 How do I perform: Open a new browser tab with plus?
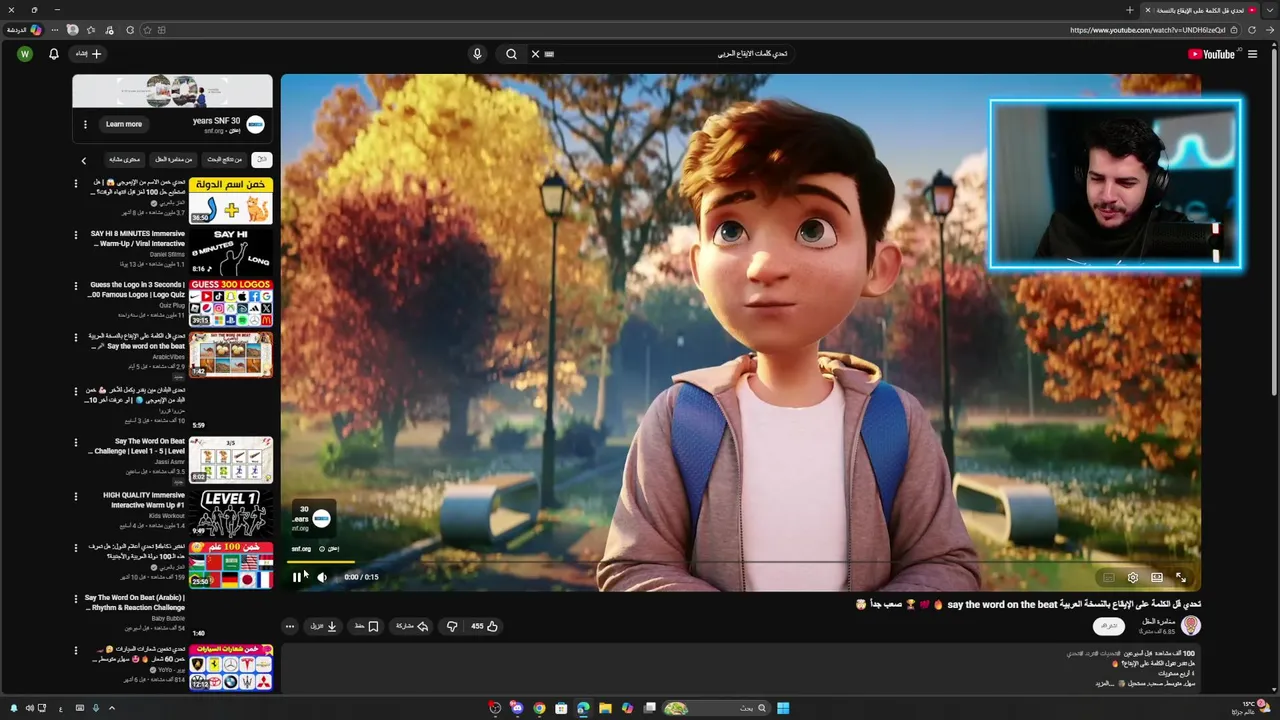click(1130, 10)
